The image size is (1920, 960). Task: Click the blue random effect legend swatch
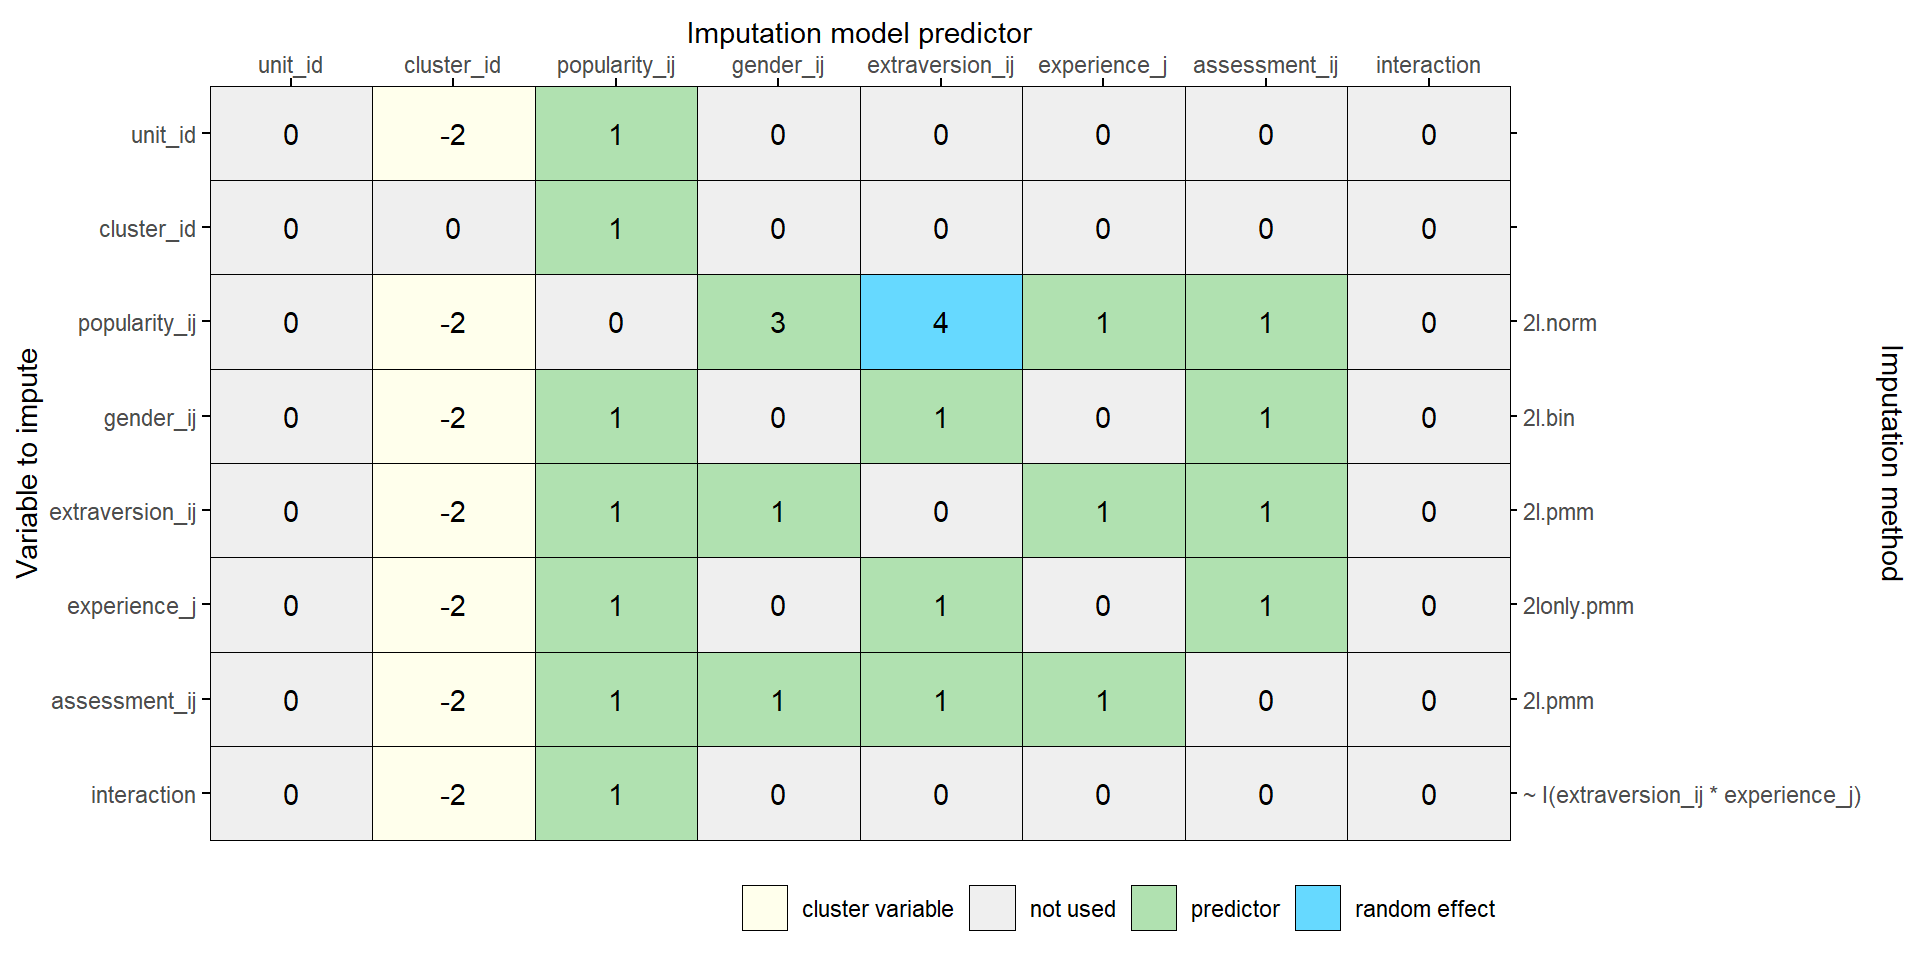tap(1317, 908)
